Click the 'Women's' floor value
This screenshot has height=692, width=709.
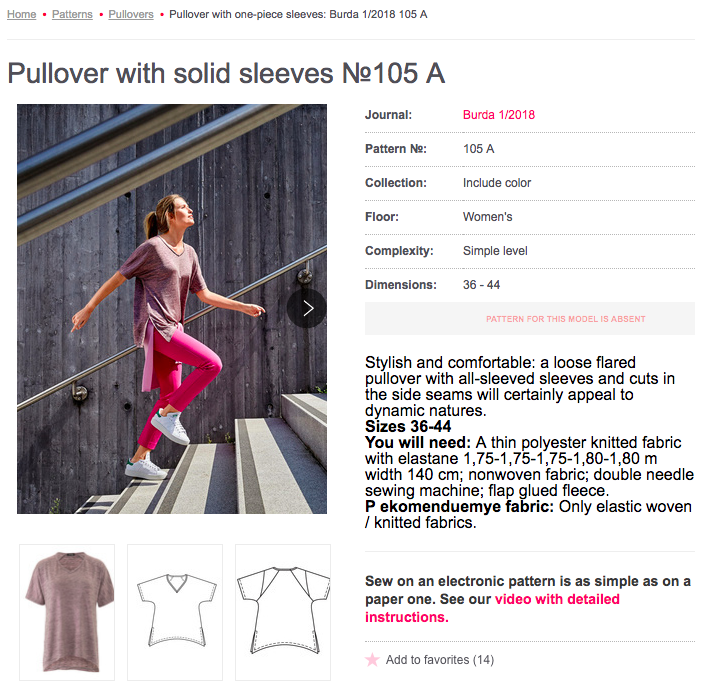click(x=488, y=217)
